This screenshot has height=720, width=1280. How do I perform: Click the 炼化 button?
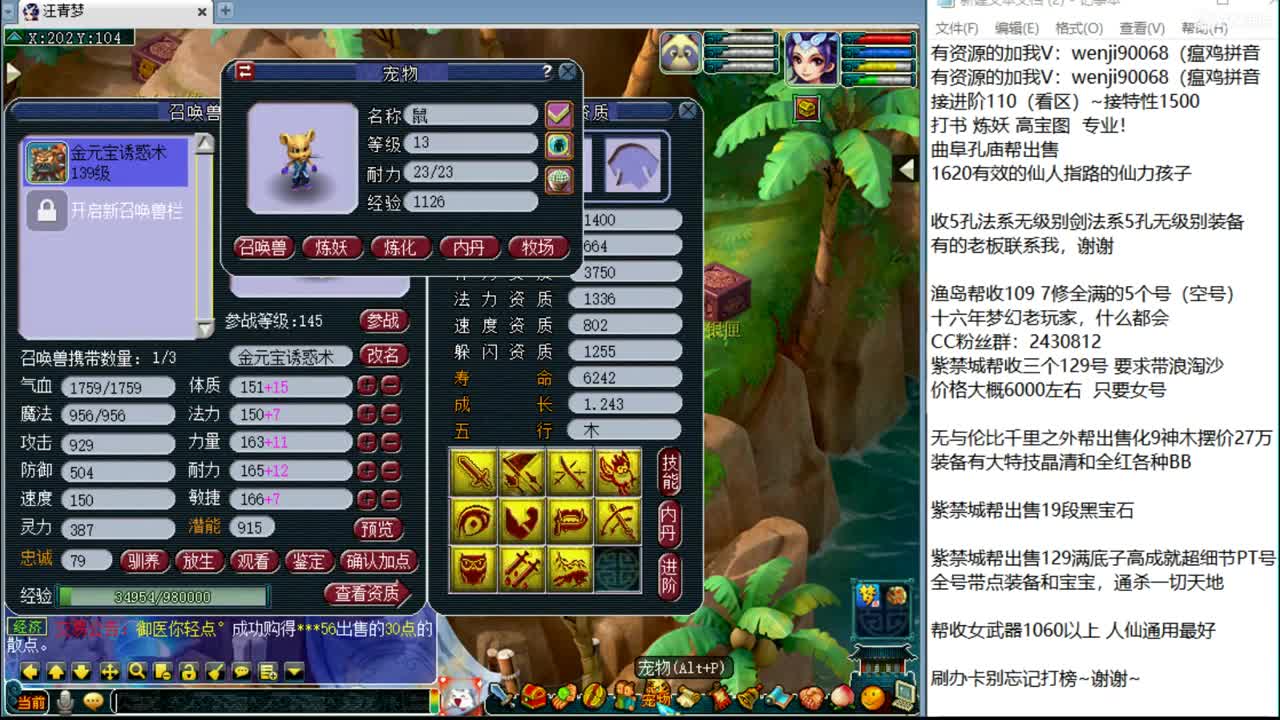(400, 247)
